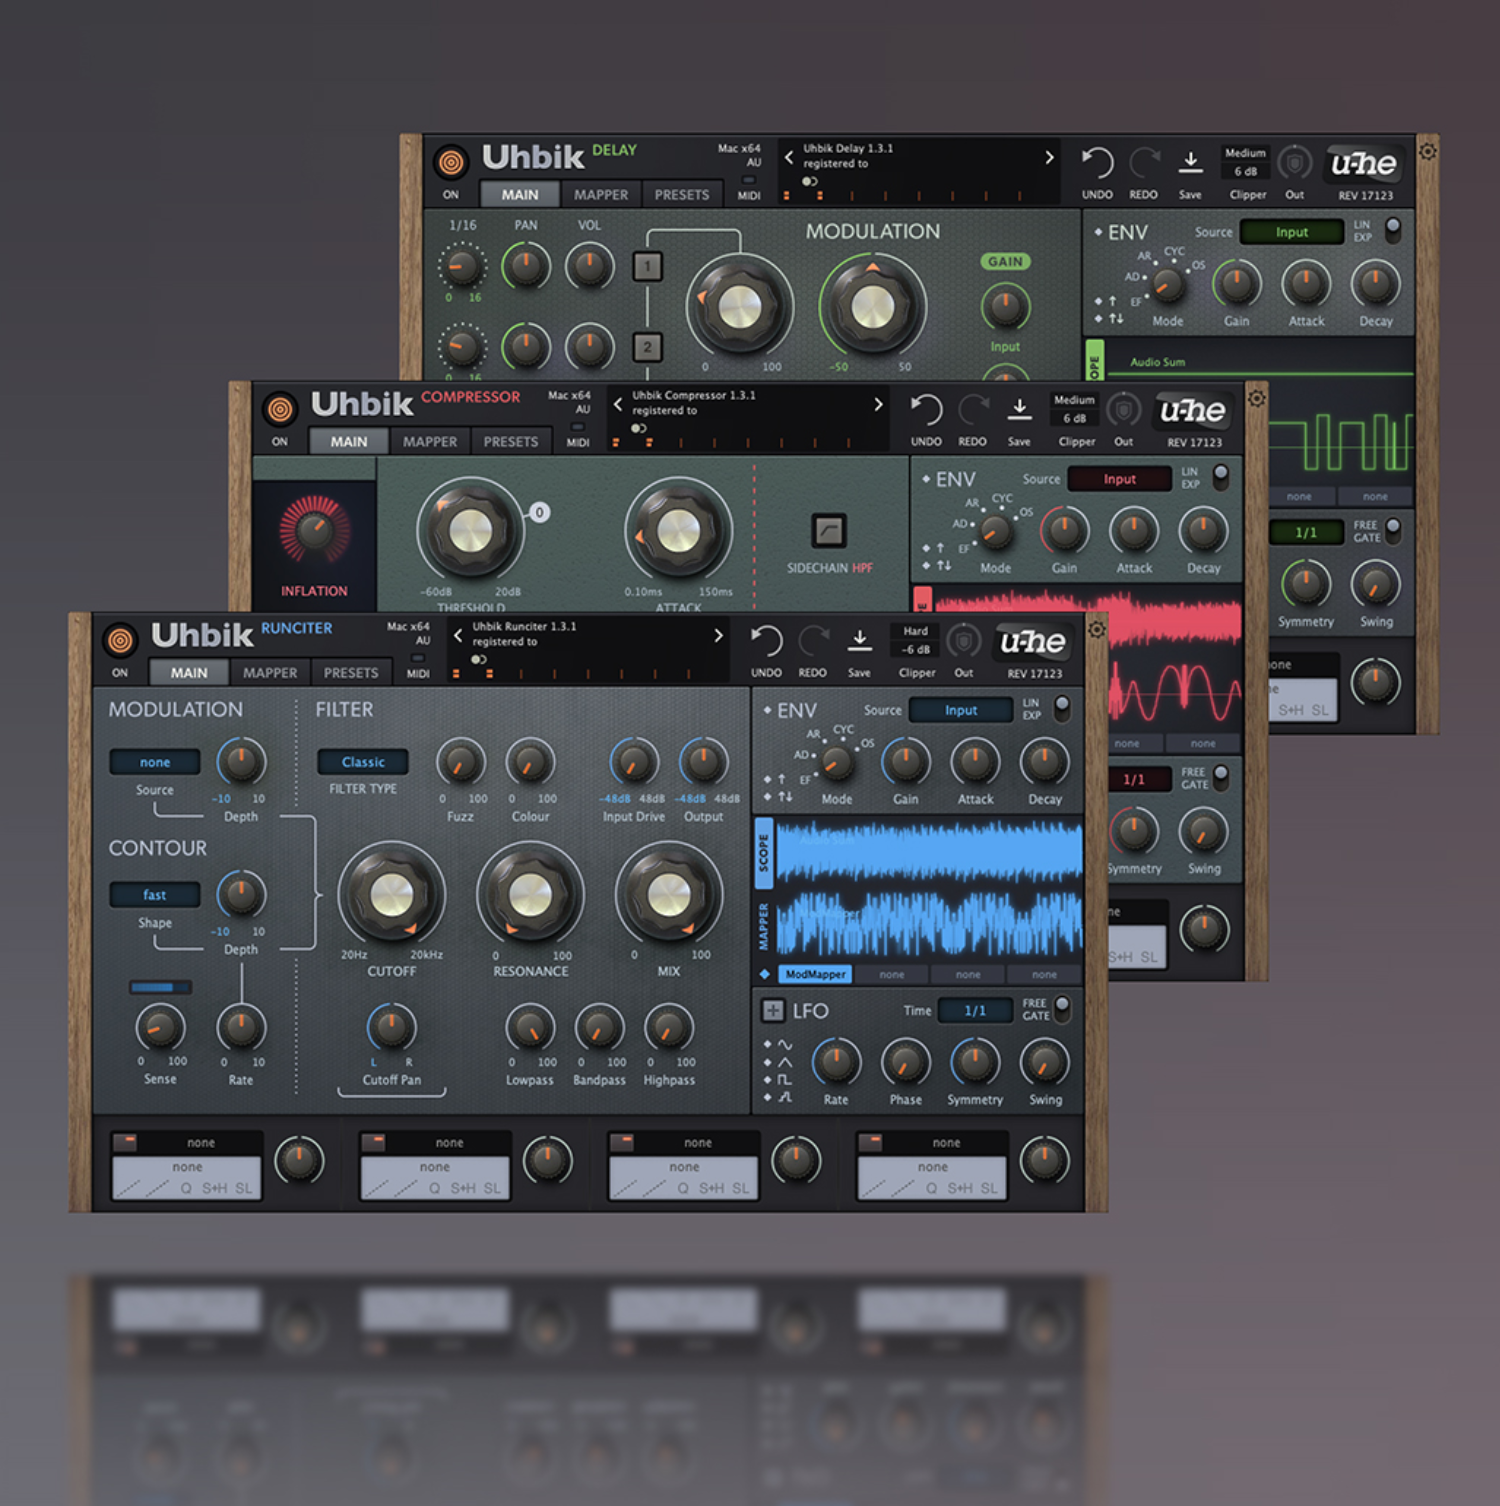
Task: Click the Delay UNDO arrow icon
Action: (1097, 163)
